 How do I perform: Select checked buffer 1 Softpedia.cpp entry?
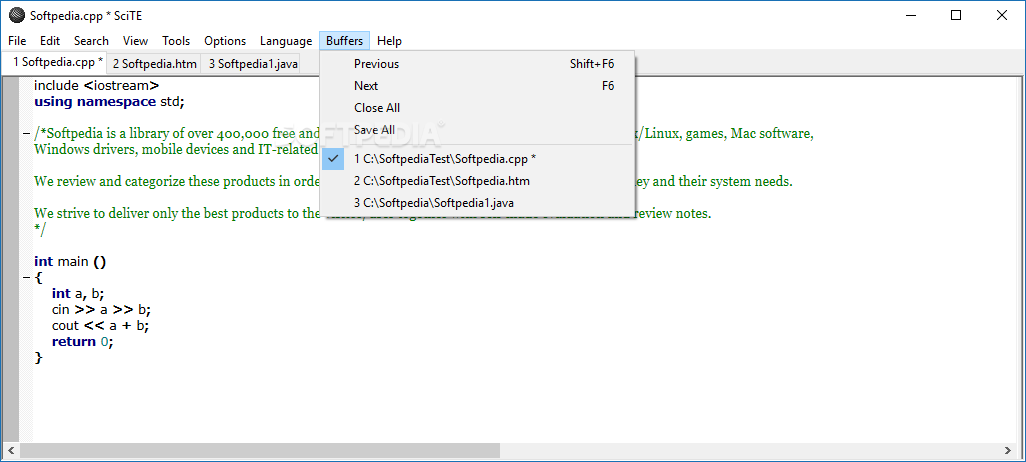point(477,158)
